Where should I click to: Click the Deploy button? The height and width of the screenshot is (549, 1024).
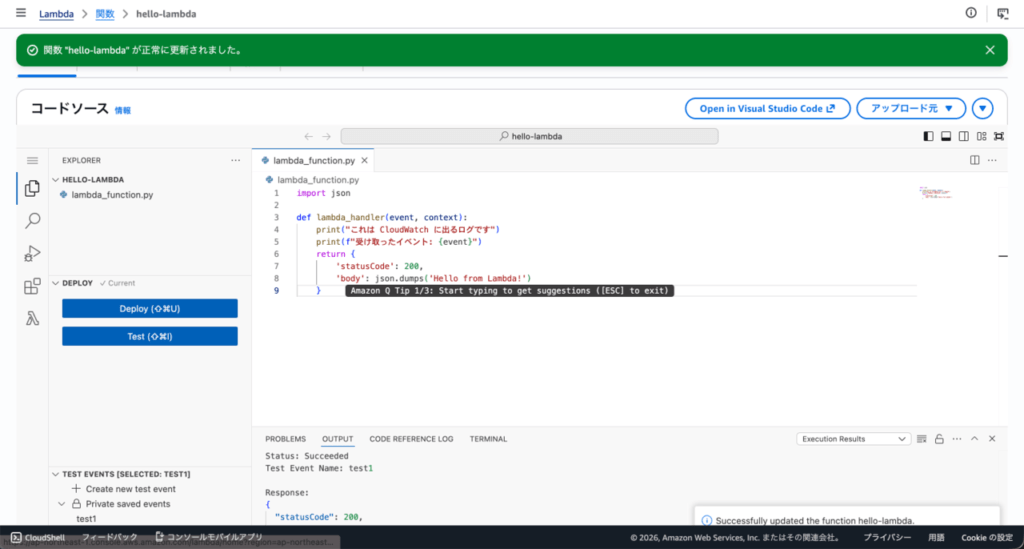[150, 309]
